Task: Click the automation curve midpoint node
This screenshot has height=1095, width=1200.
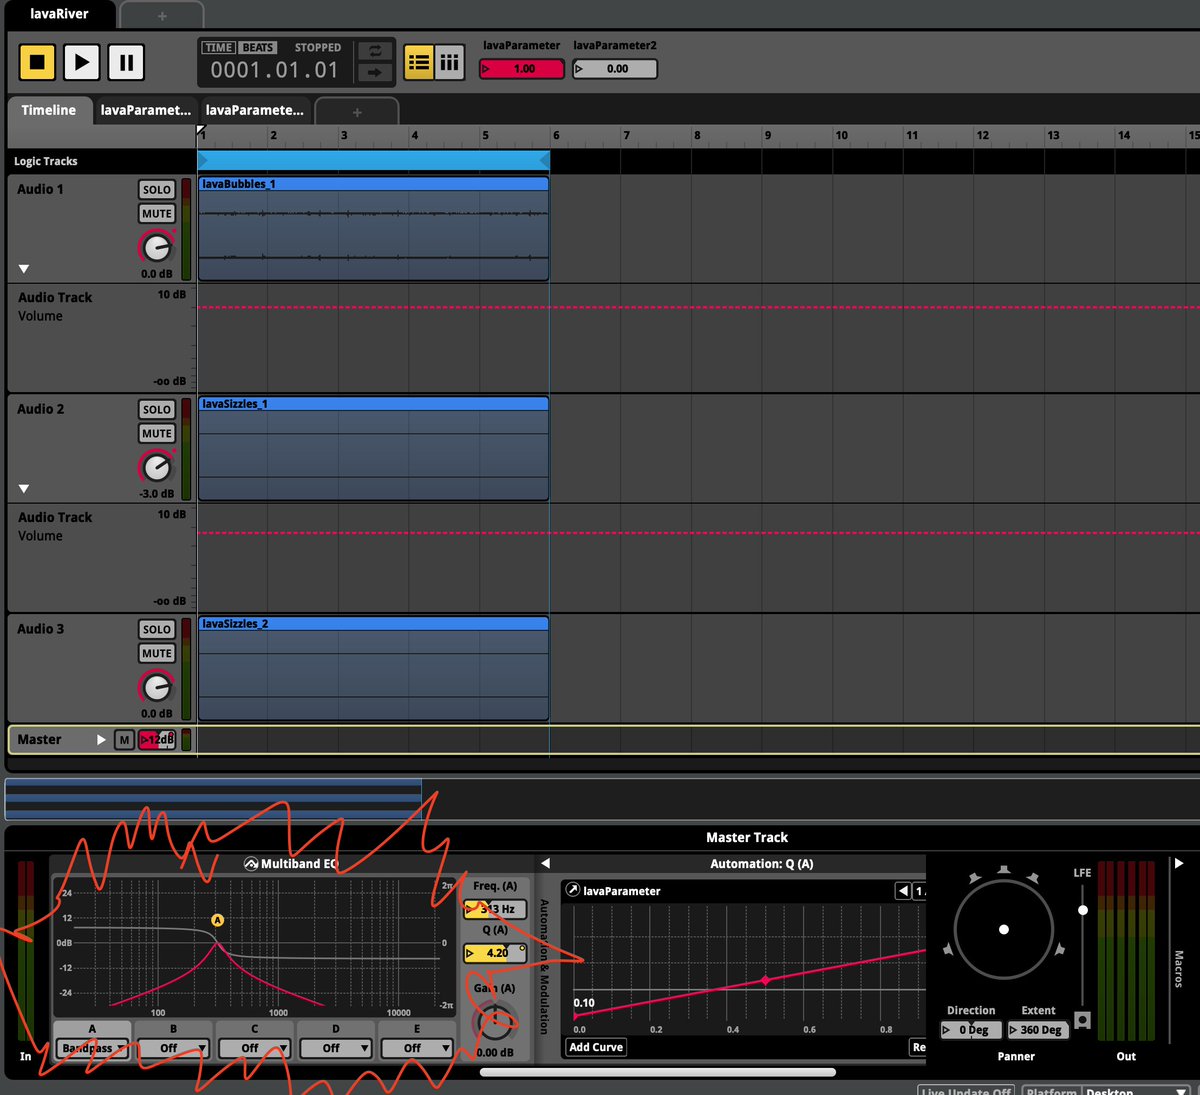Action: 766,981
